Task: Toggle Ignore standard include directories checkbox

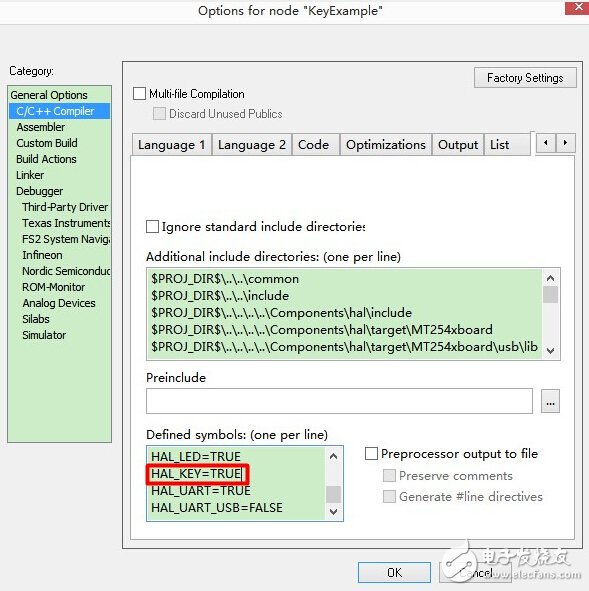Action: click(x=152, y=227)
